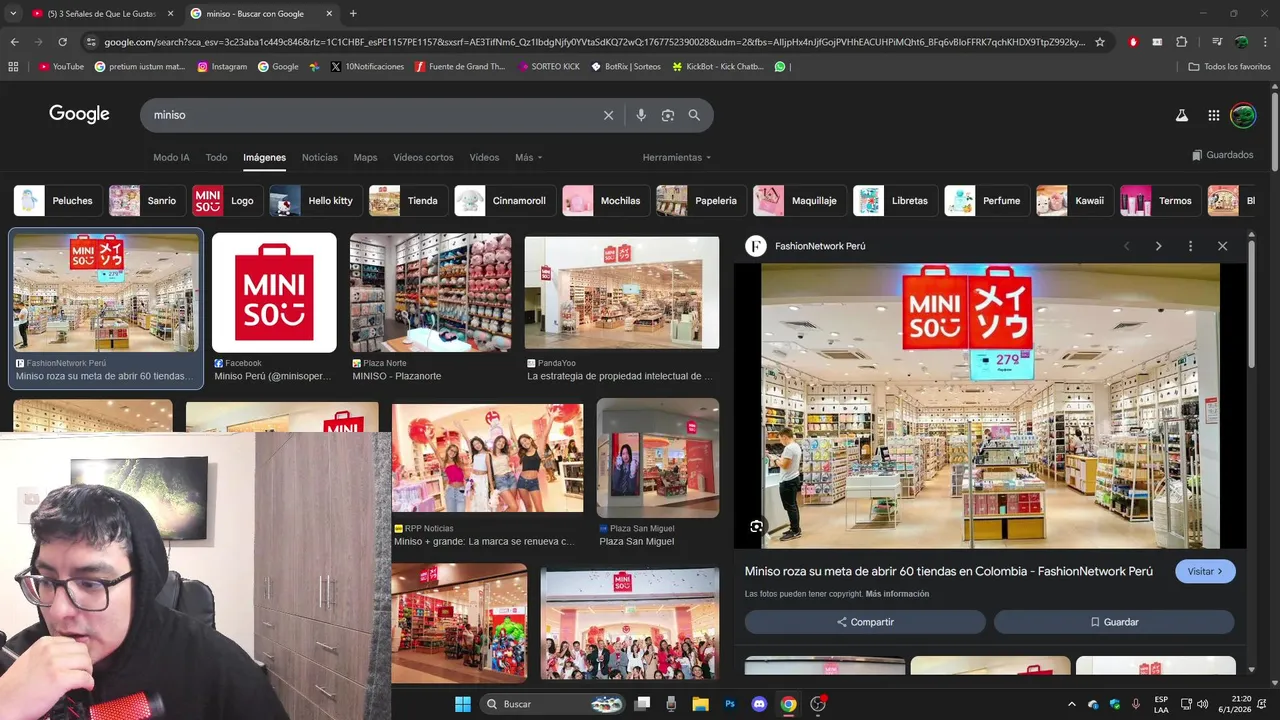Open YouTube bookmark
This screenshot has height=720, width=1280.
61,67
